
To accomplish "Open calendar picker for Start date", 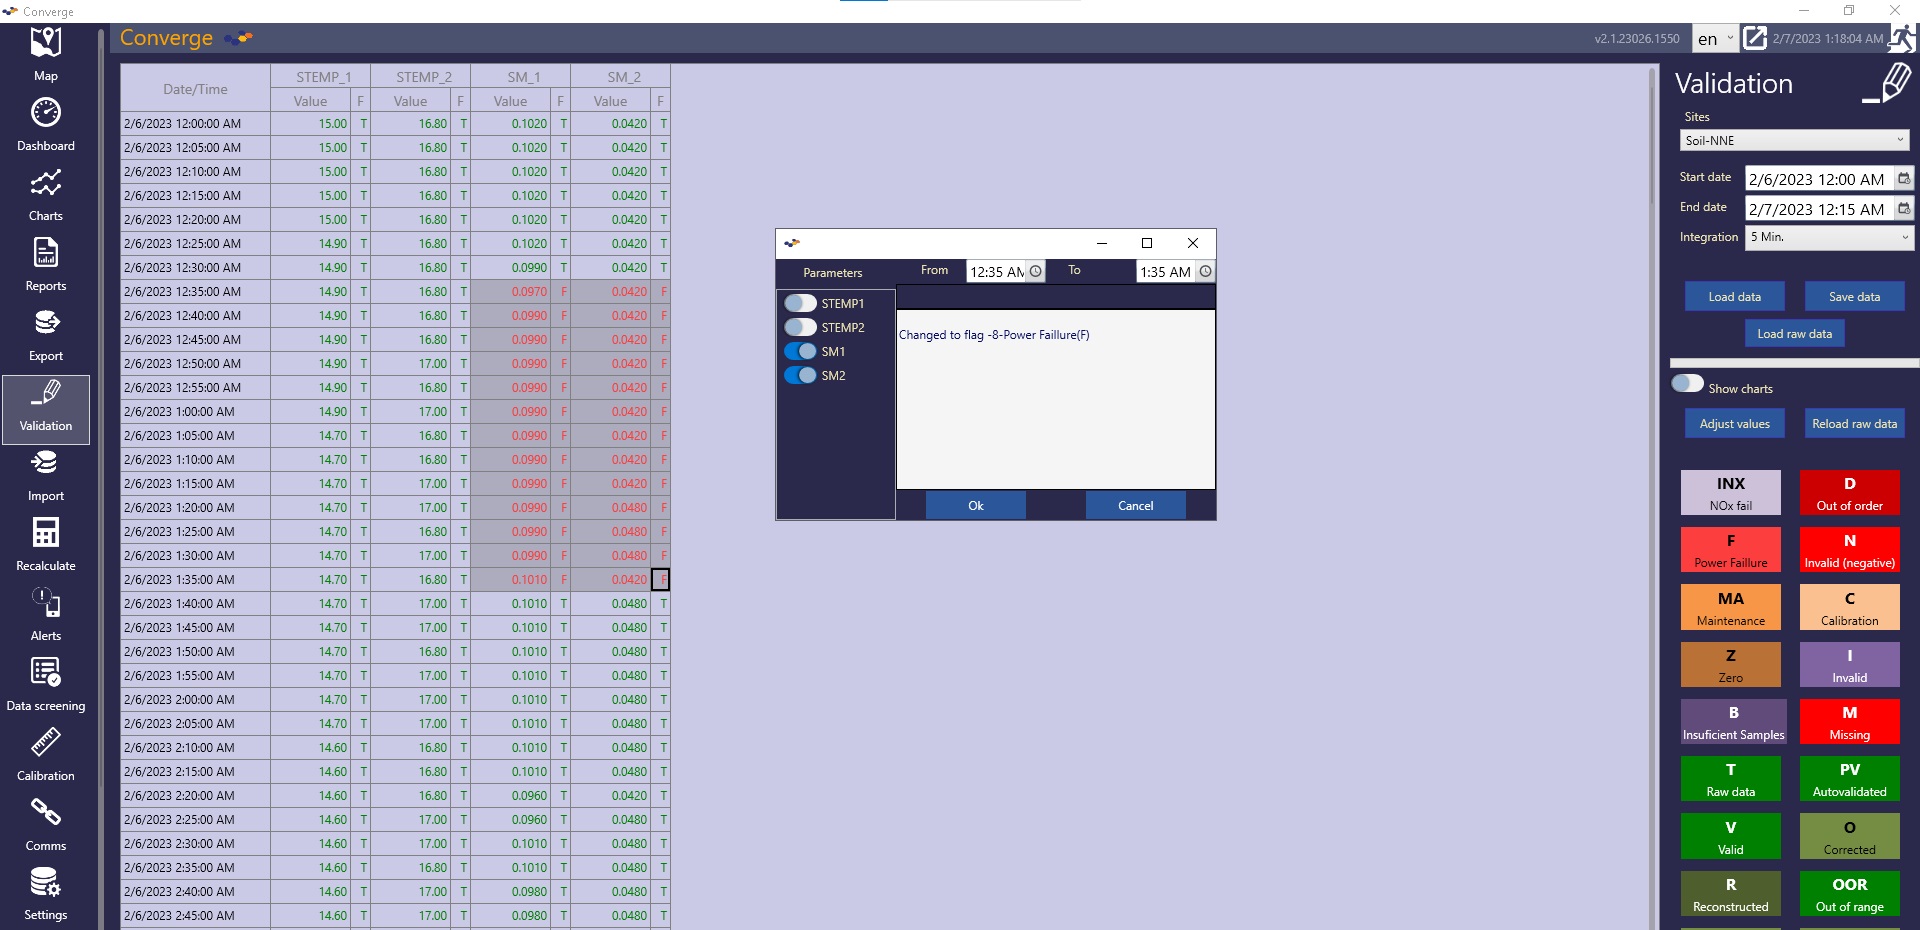I will (x=1904, y=179).
